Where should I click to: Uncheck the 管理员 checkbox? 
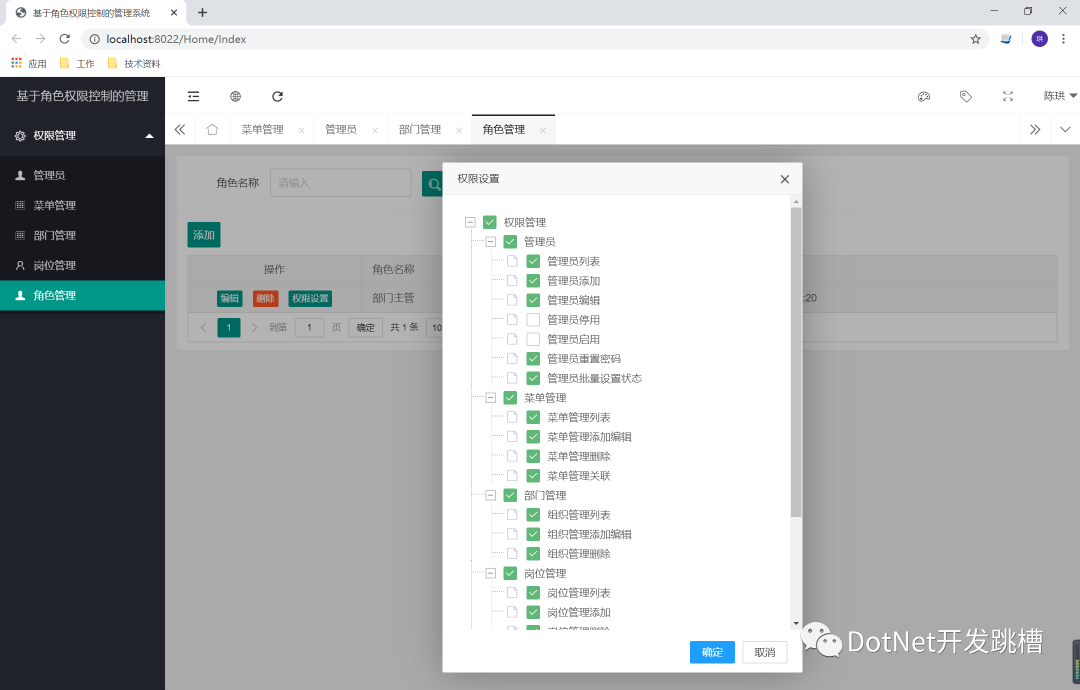510,242
